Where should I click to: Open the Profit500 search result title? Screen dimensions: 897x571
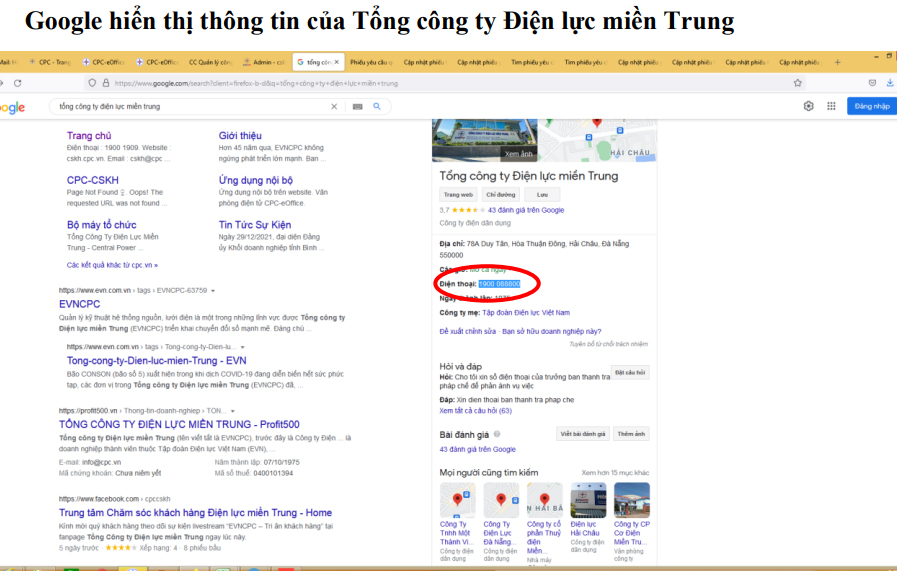179,424
